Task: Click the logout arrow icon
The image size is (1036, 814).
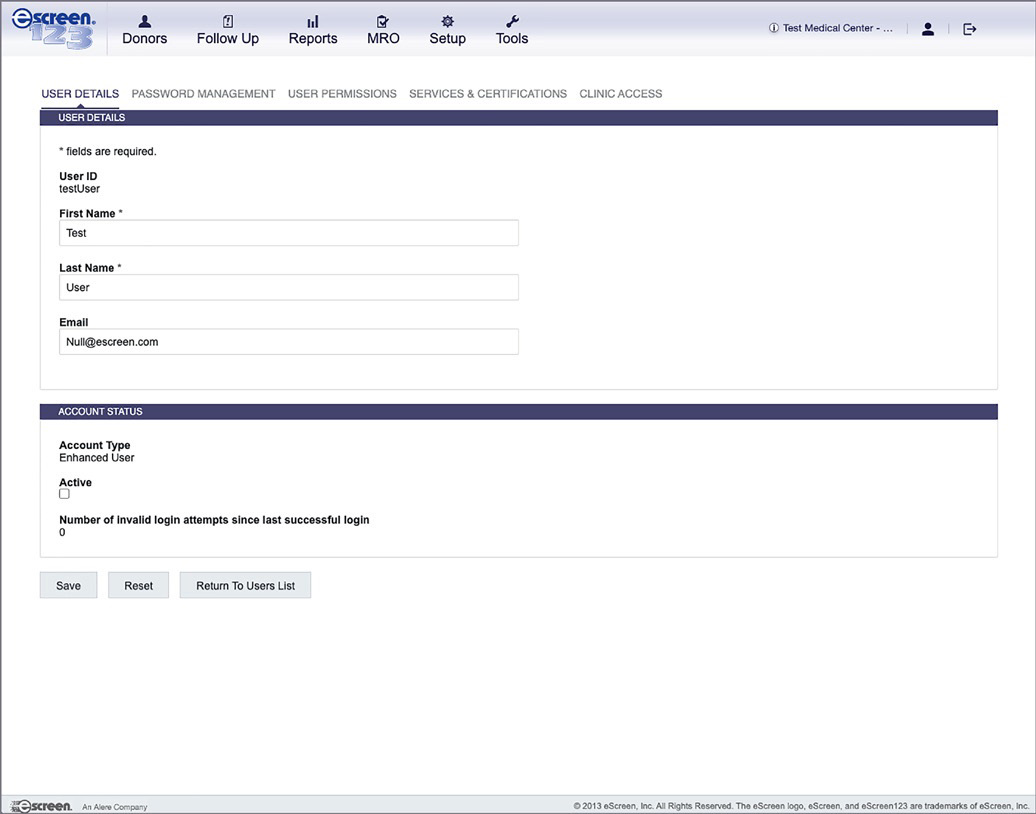Action: (969, 29)
